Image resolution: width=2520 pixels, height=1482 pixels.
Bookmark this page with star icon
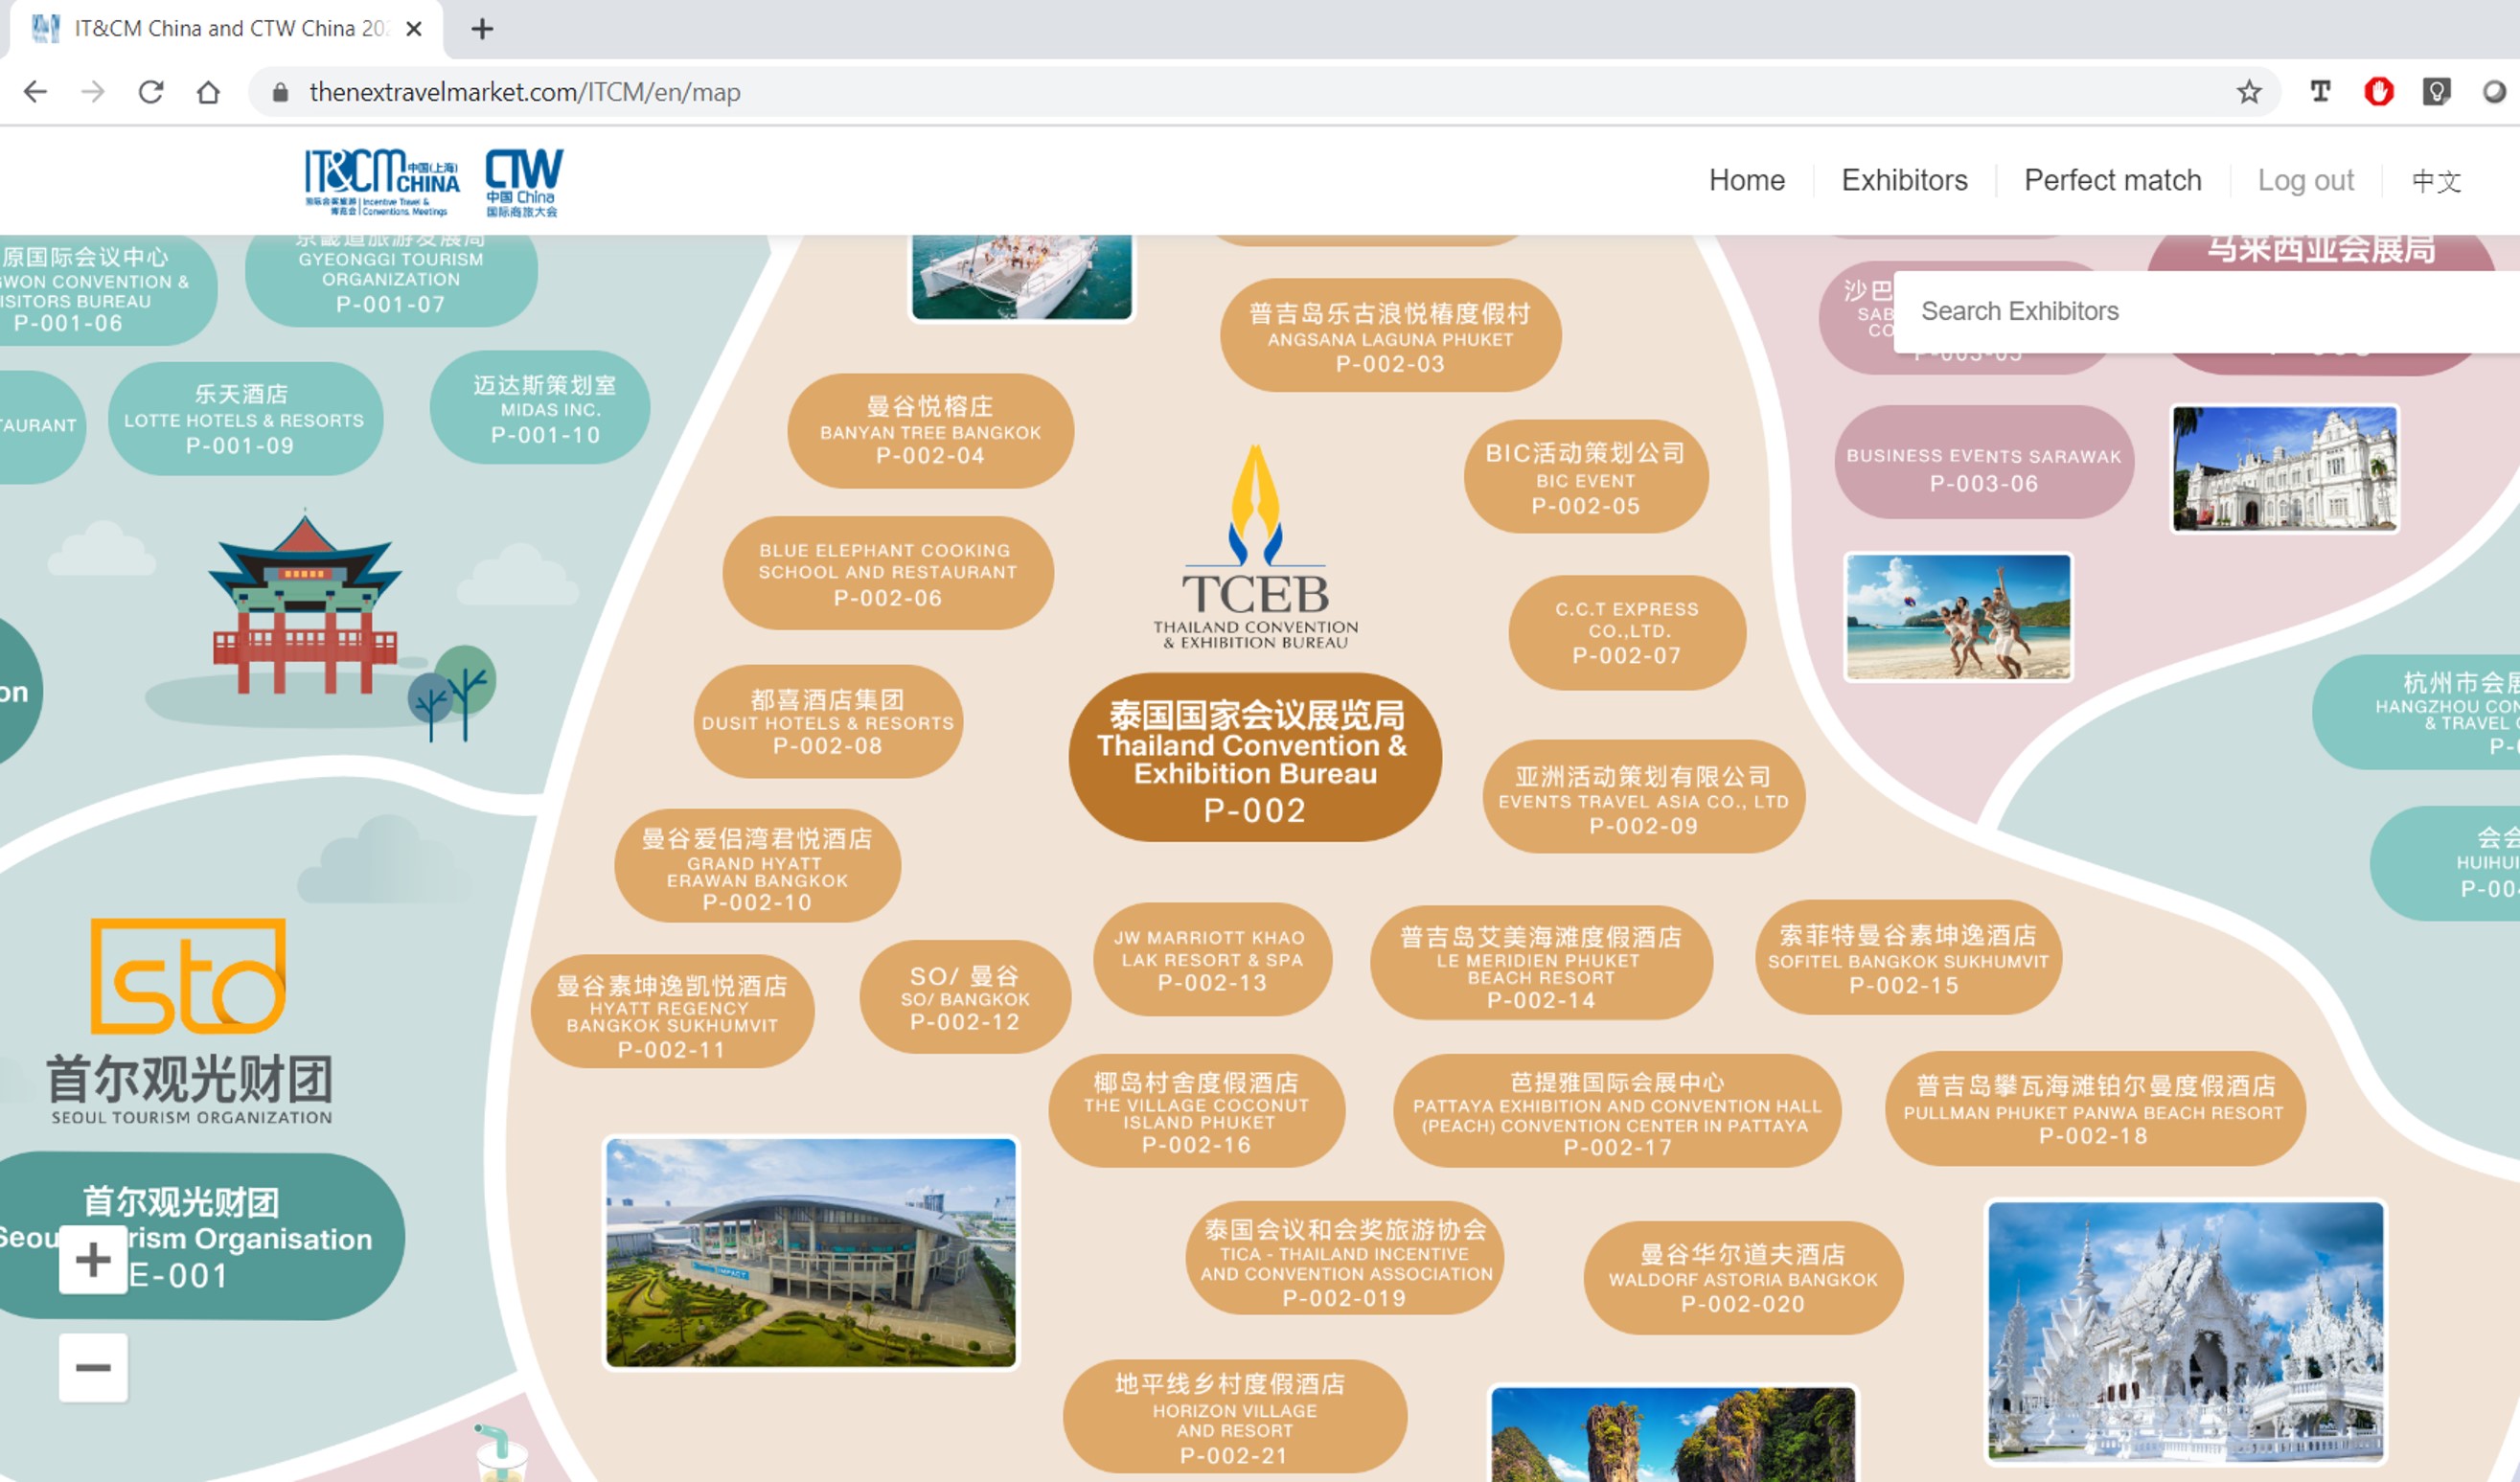pos(2249,92)
